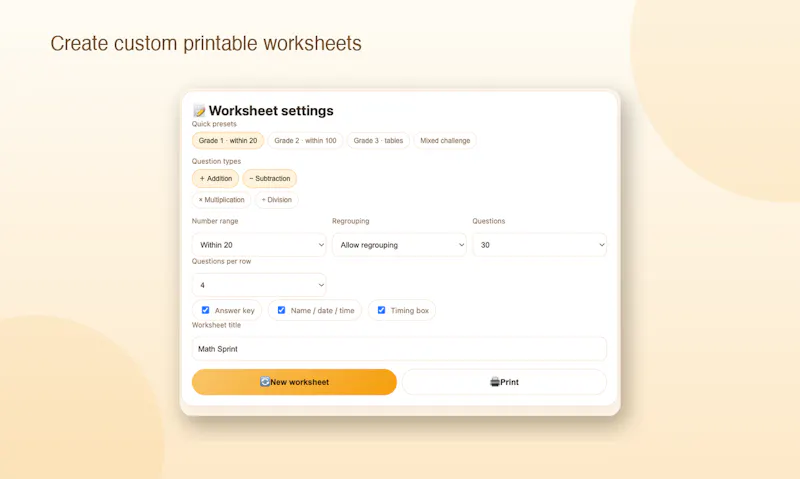The height and width of the screenshot is (479, 800).
Task: Open the Number range dropdown
Action: (259, 245)
